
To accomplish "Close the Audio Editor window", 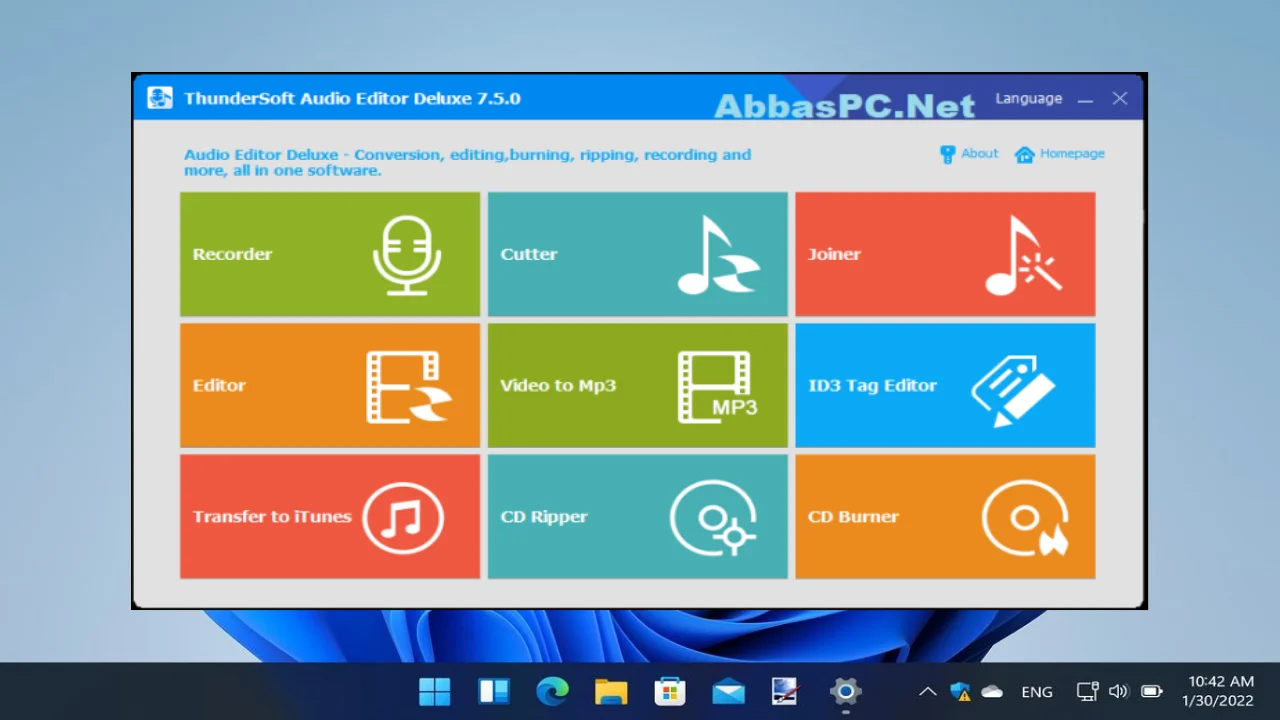I will [x=1120, y=98].
